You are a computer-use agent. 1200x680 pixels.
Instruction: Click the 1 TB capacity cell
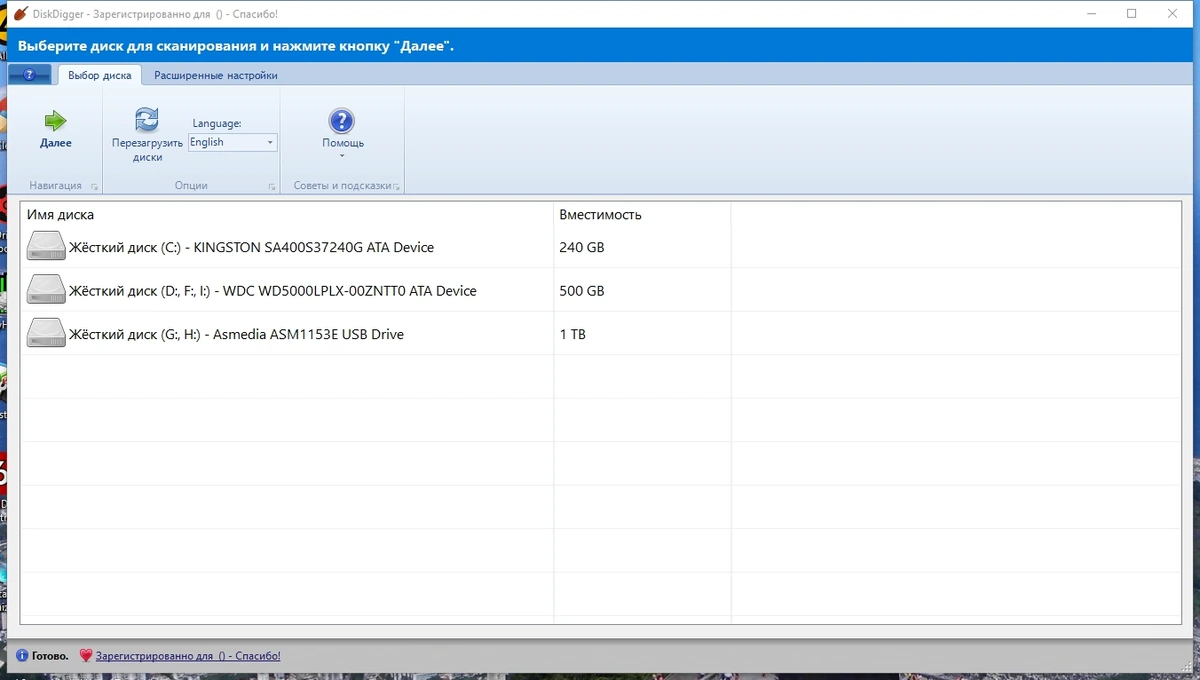point(573,334)
